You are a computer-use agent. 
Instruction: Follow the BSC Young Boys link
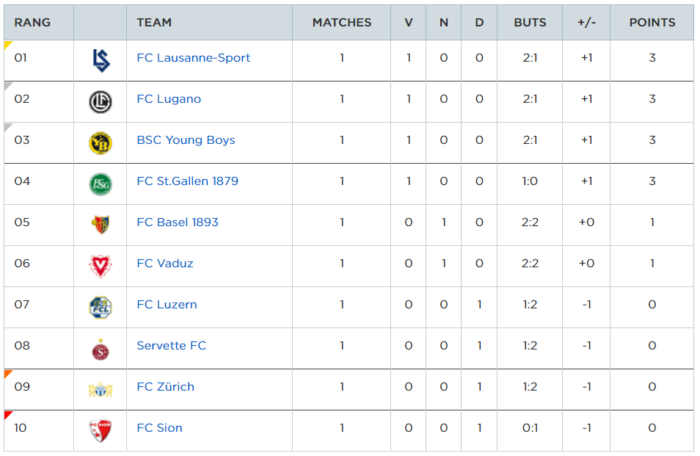point(186,140)
